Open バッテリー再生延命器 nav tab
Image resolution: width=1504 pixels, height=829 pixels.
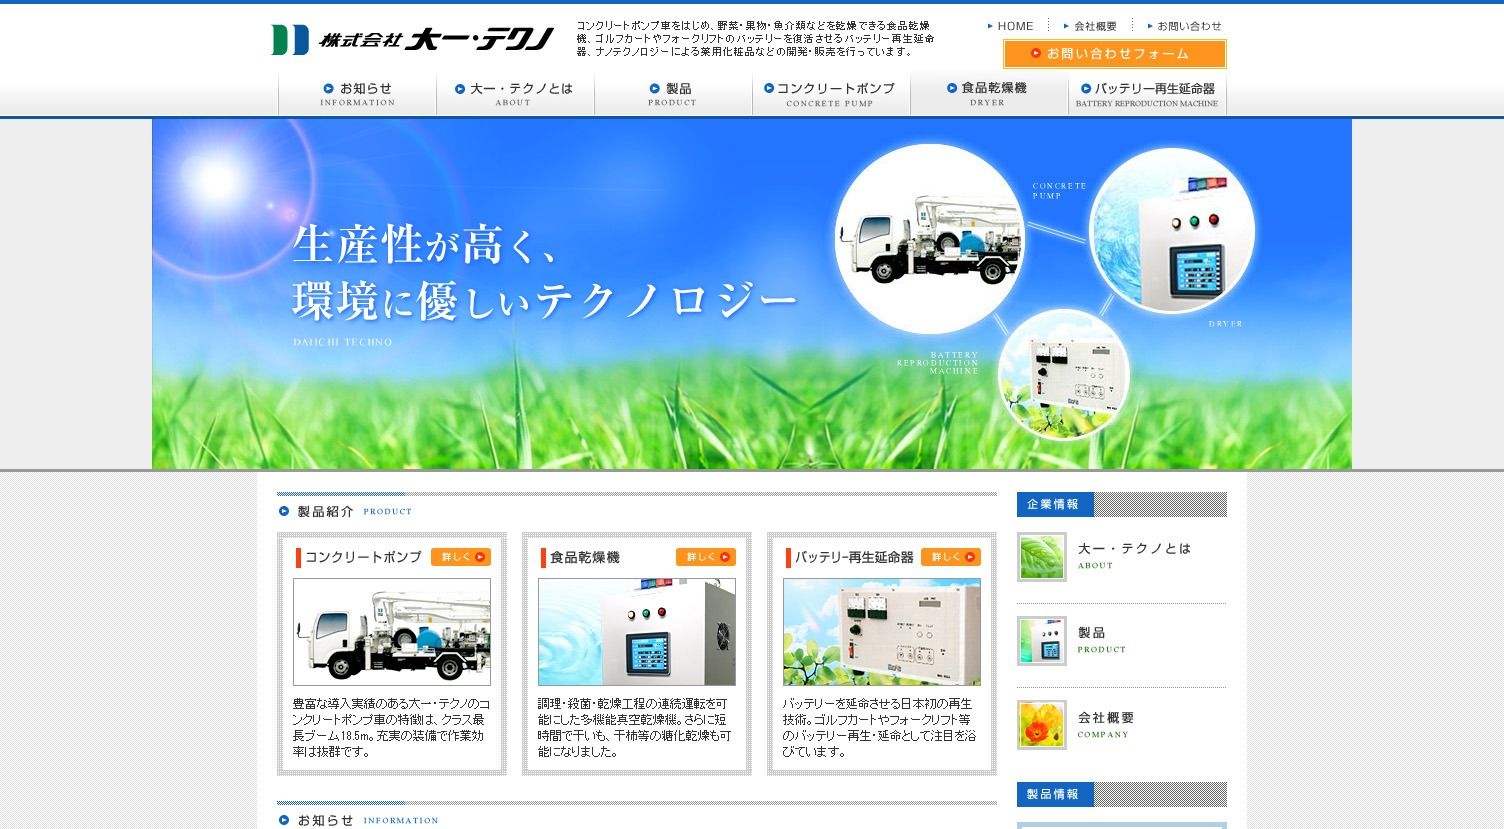pos(1147,94)
